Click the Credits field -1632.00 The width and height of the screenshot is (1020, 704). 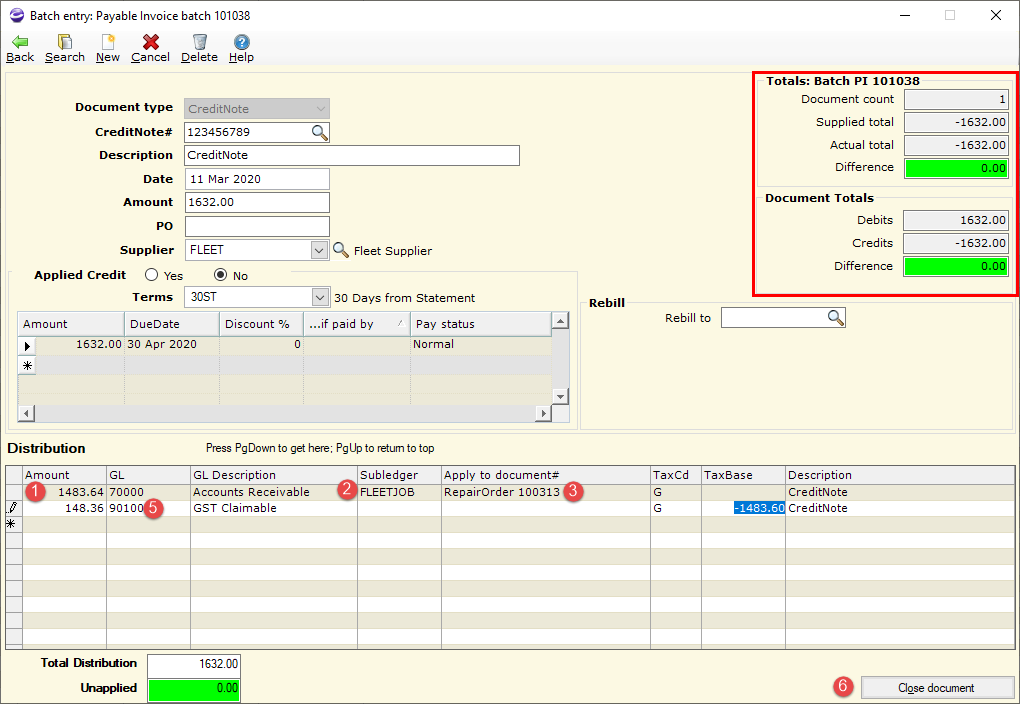[956, 243]
